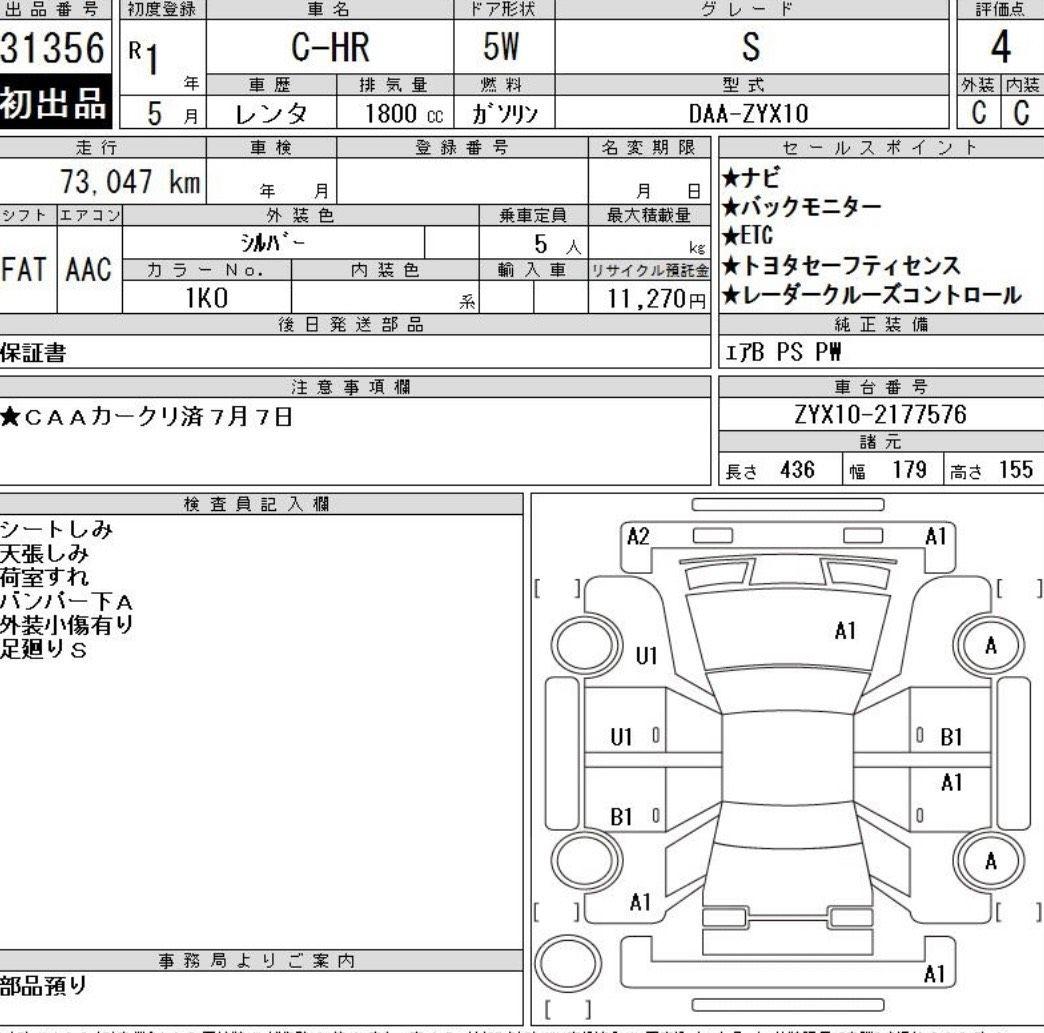Click the 検査員記入欄 inspector notes header

260,503
